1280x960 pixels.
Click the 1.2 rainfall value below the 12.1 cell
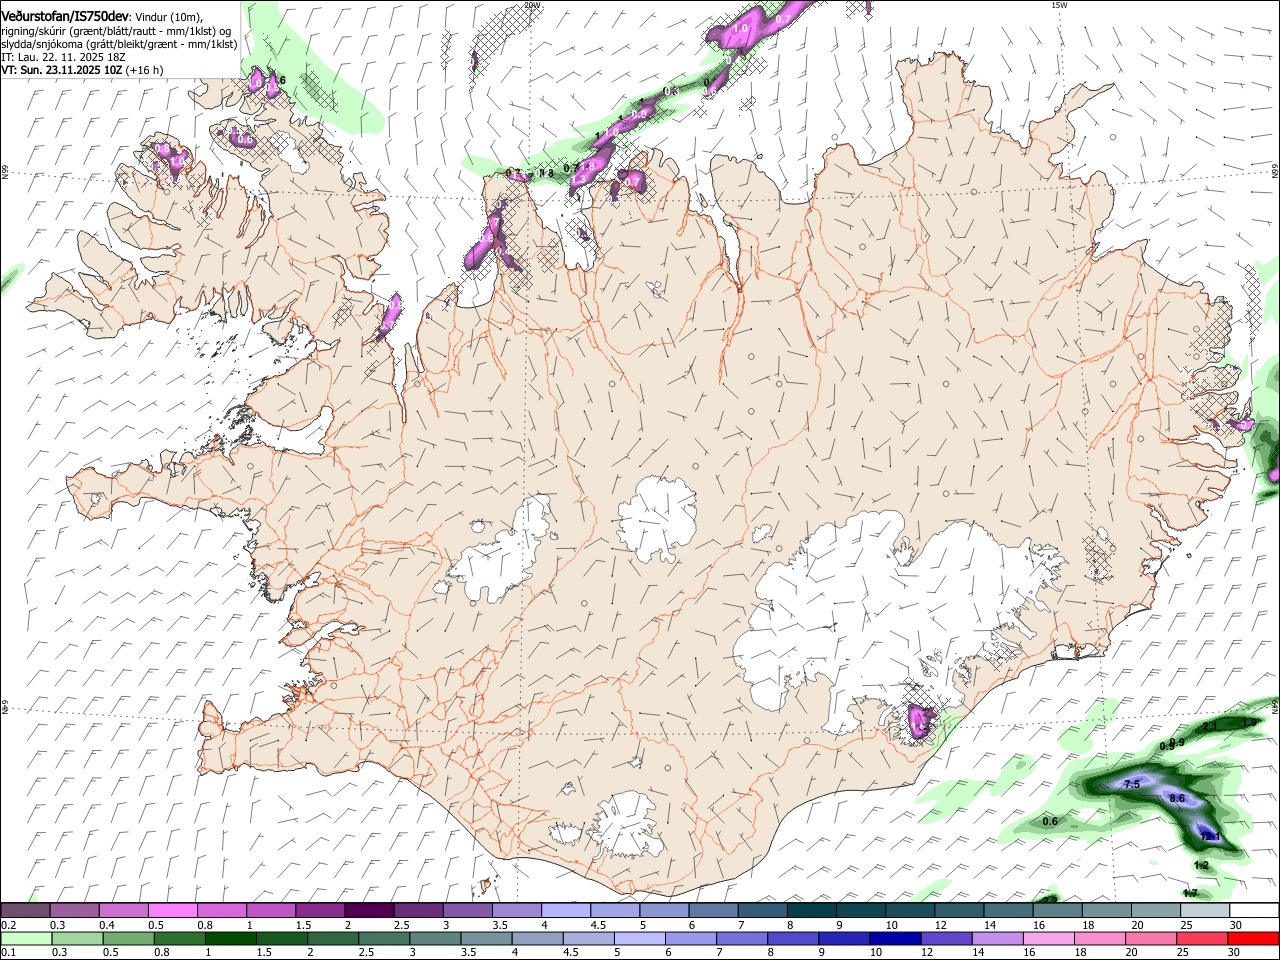1201,865
